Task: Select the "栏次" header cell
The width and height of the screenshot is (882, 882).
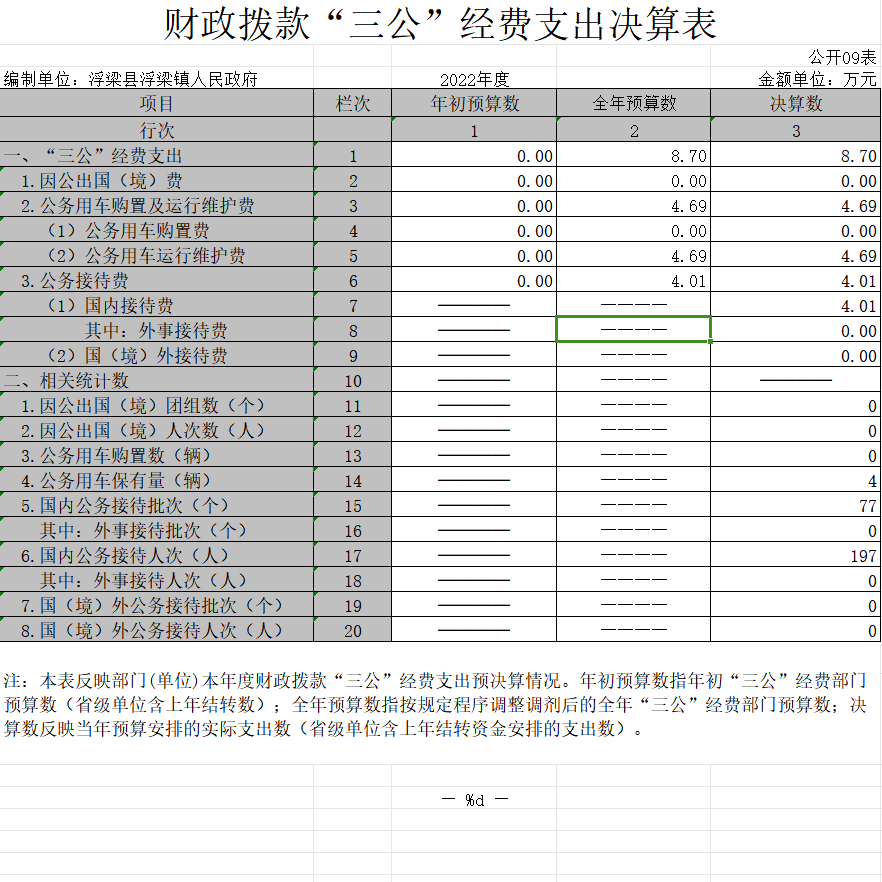Action: coord(352,104)
